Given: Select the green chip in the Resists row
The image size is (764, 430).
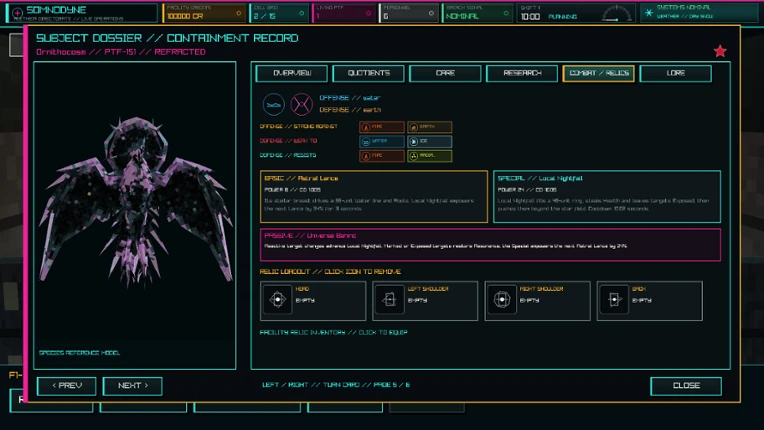Looking at the screenshot, I should point(429,156).
